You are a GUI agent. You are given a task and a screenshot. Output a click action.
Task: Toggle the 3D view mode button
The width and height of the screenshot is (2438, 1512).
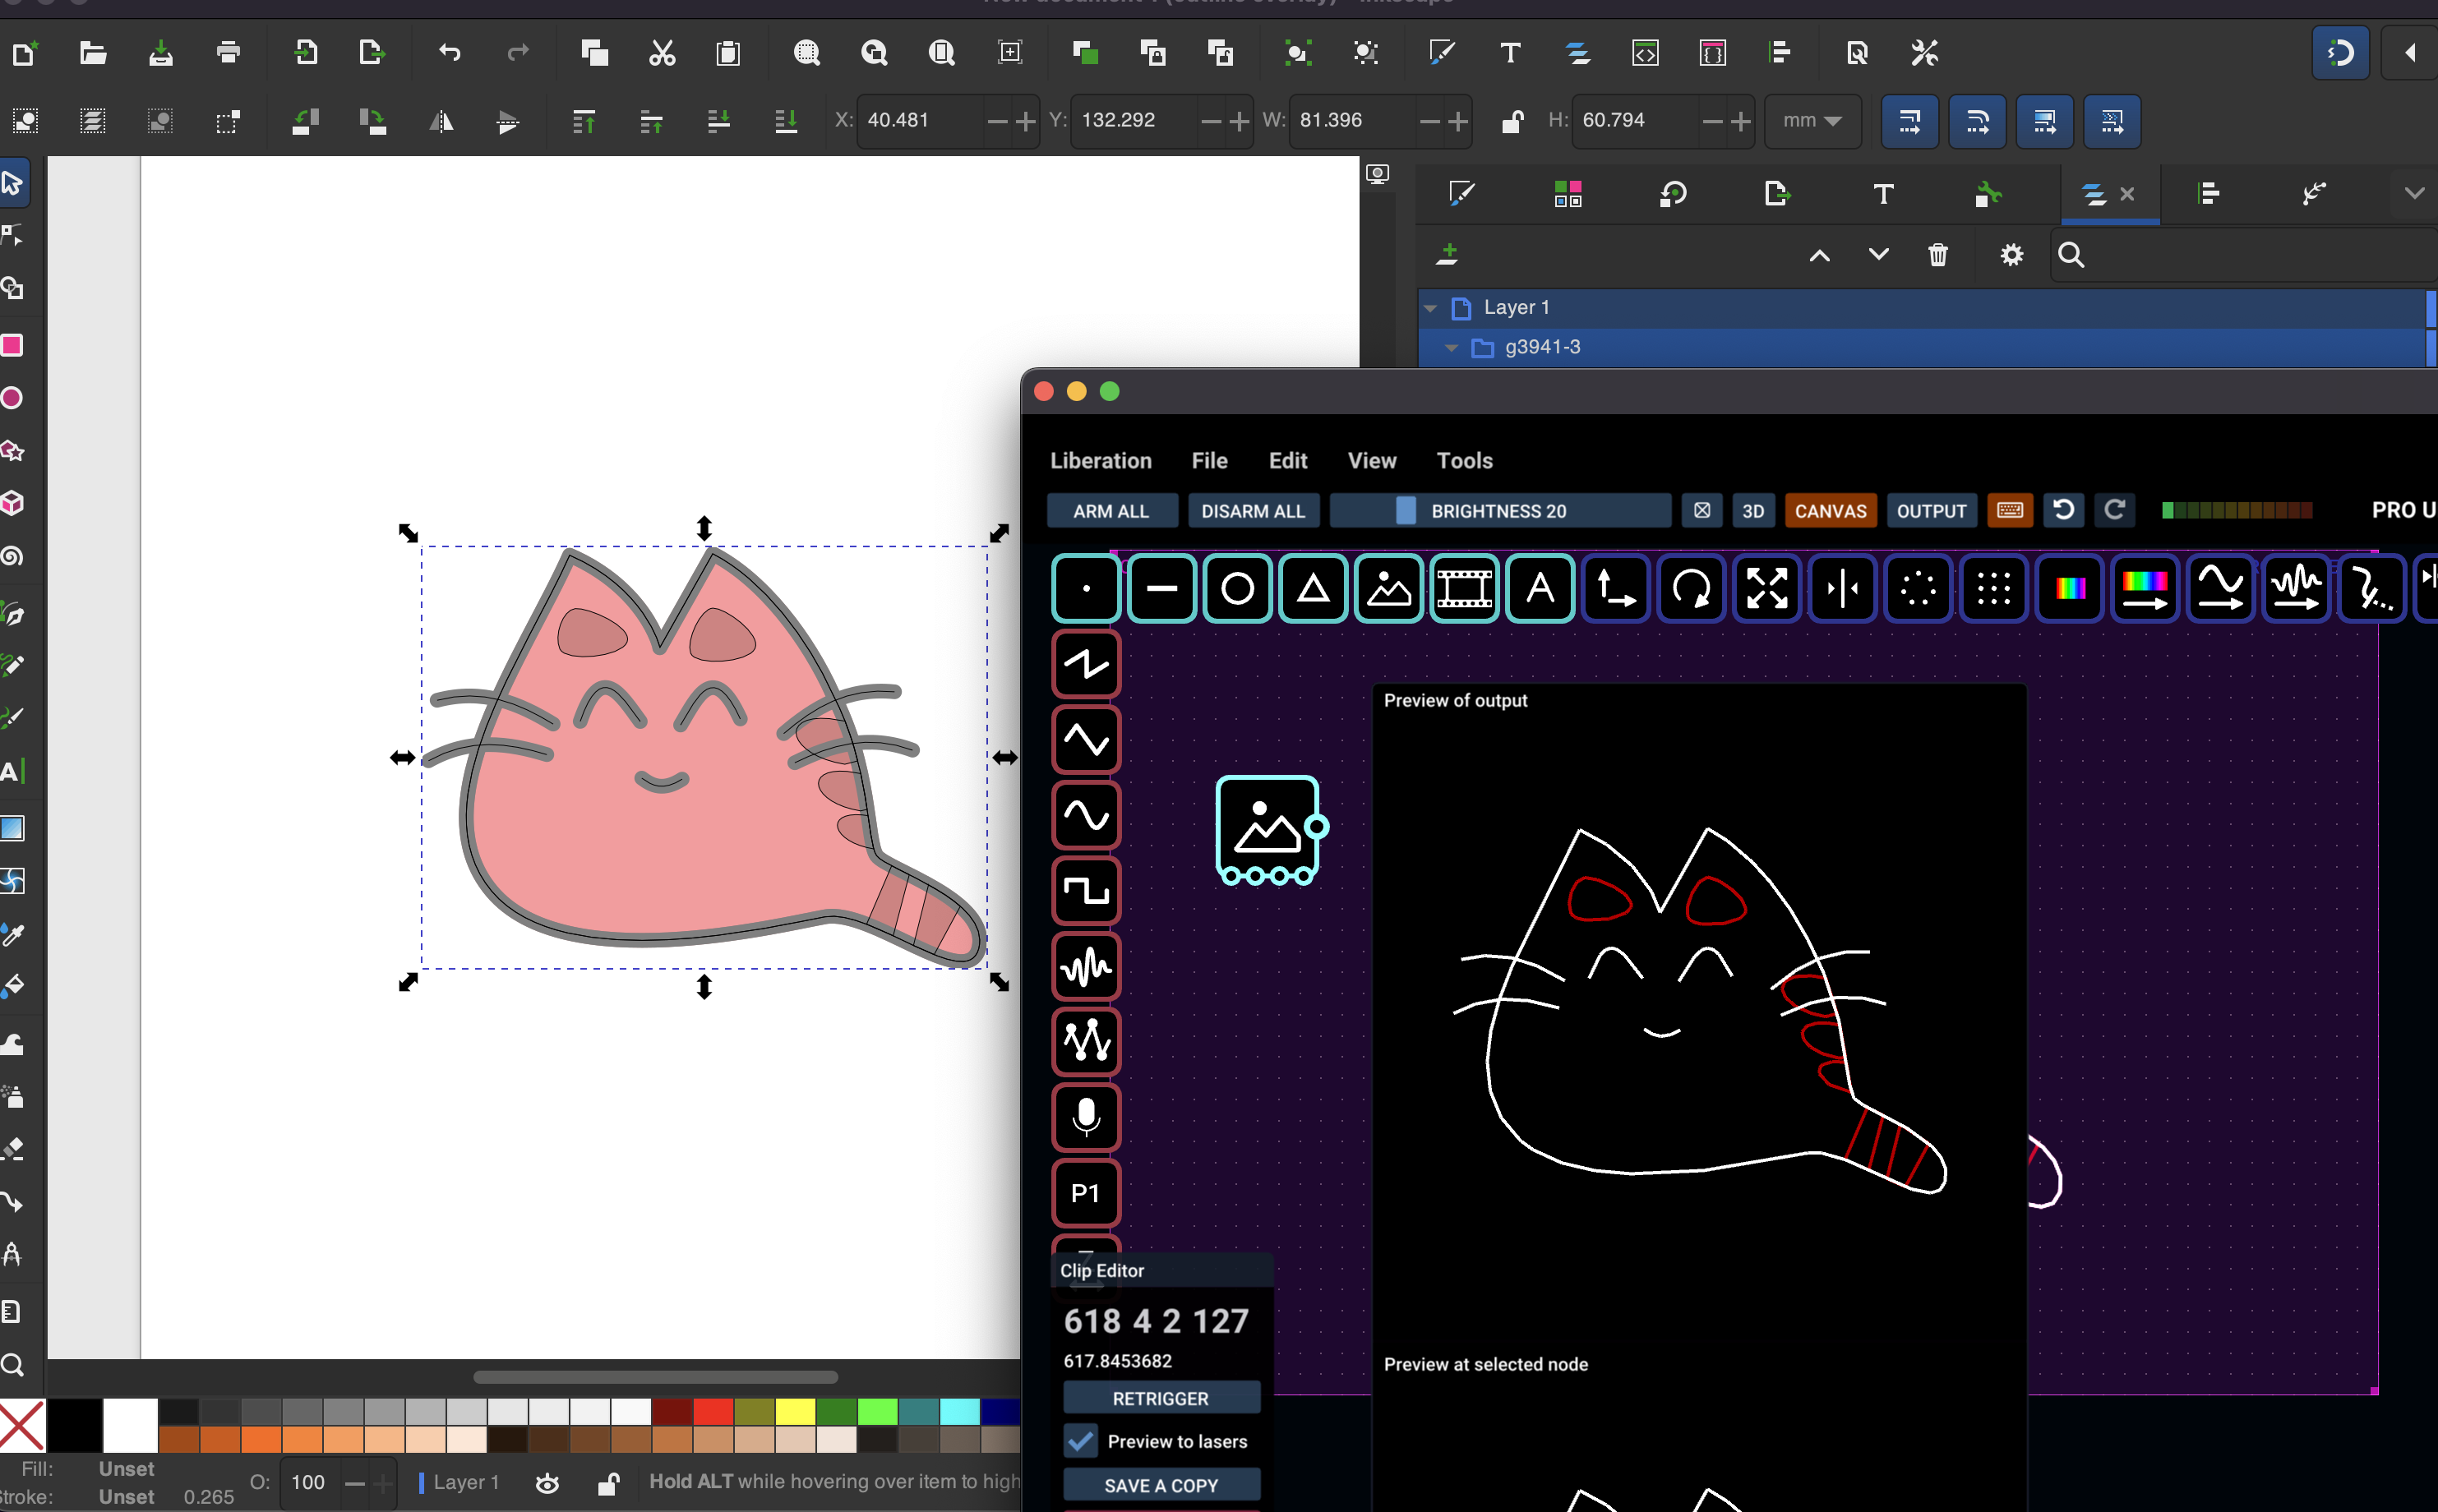point(1753,511)
